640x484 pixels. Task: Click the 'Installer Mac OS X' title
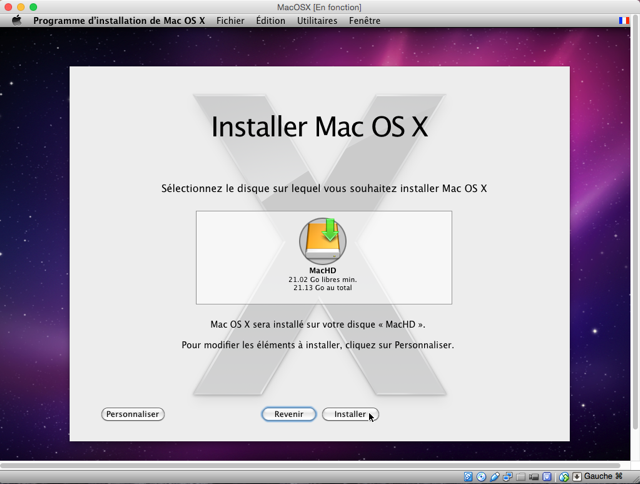(x=320, y=127)
